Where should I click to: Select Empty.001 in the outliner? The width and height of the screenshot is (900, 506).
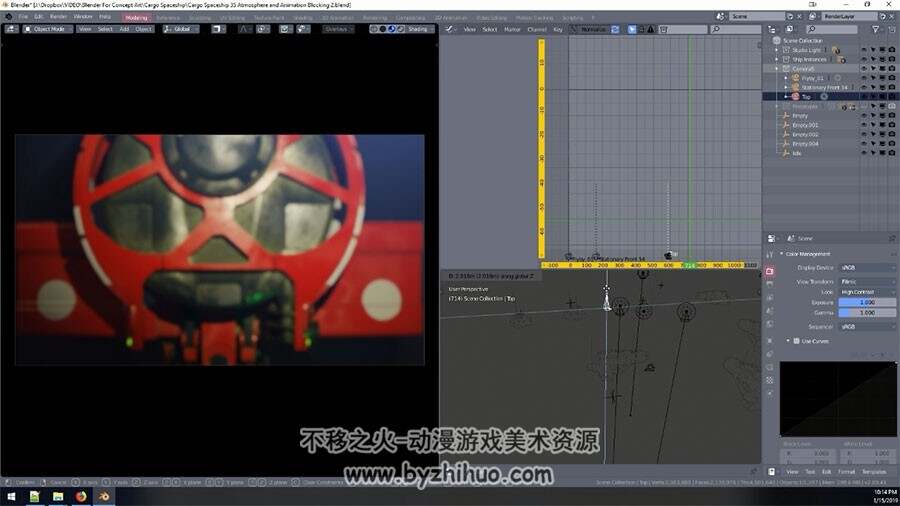tap(805, 125)
